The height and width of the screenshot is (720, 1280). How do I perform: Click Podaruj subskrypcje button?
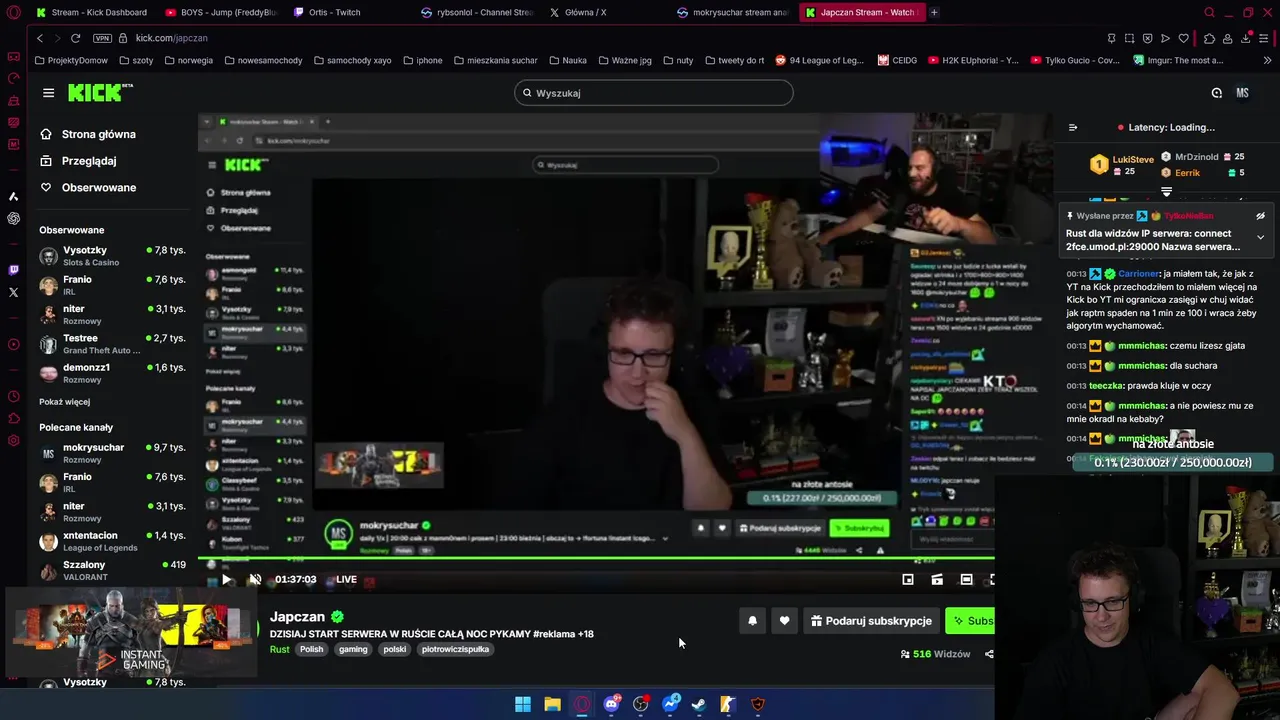point(871,621)
